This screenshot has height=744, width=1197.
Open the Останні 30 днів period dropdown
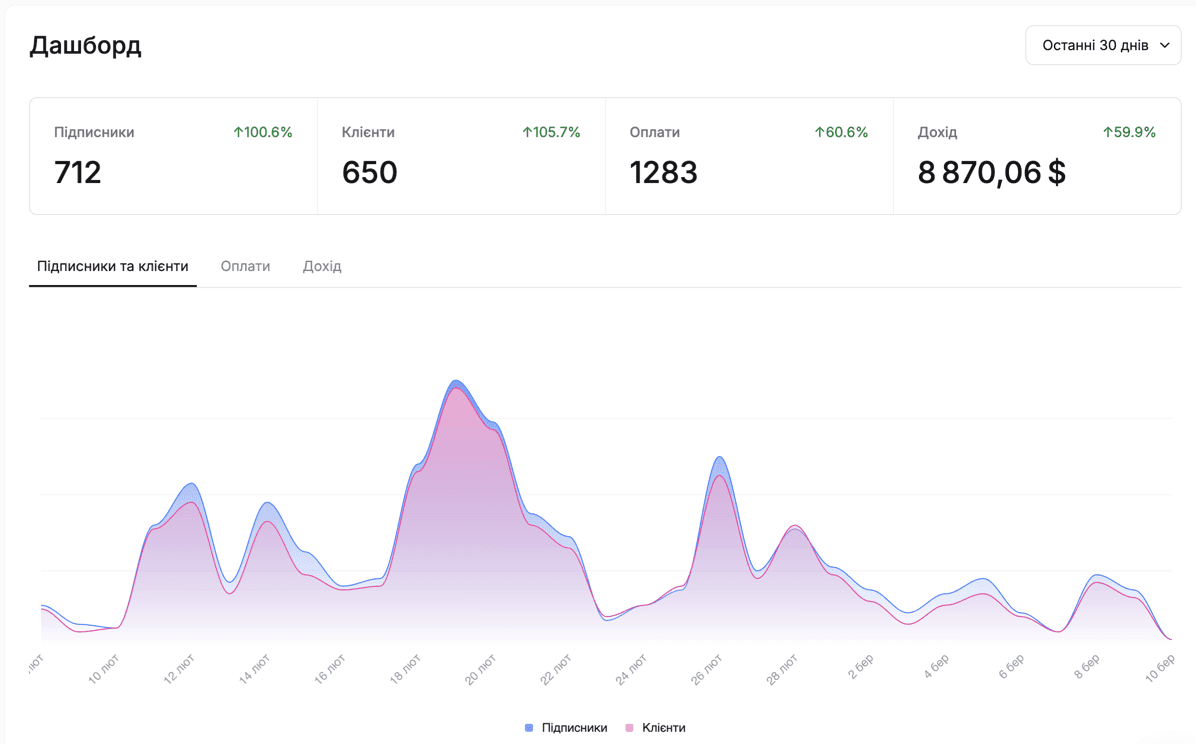pos(1103,45)
